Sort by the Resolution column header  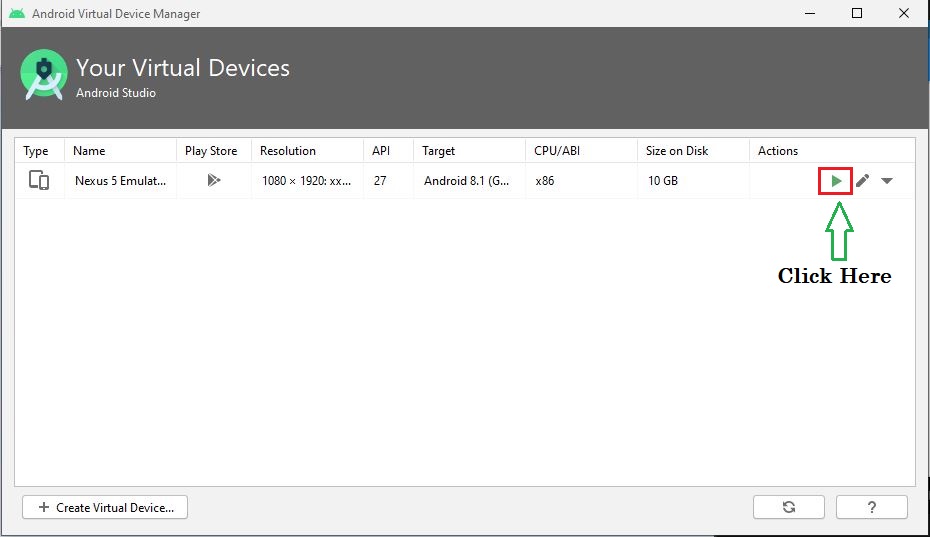coord(287,151)
